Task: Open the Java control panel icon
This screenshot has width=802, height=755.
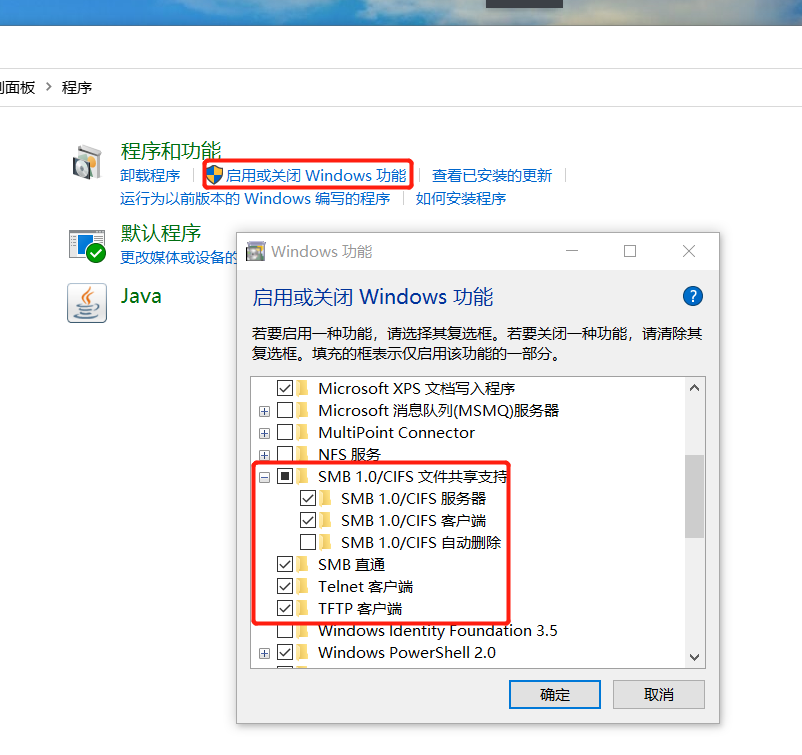Action: [87, 303]
